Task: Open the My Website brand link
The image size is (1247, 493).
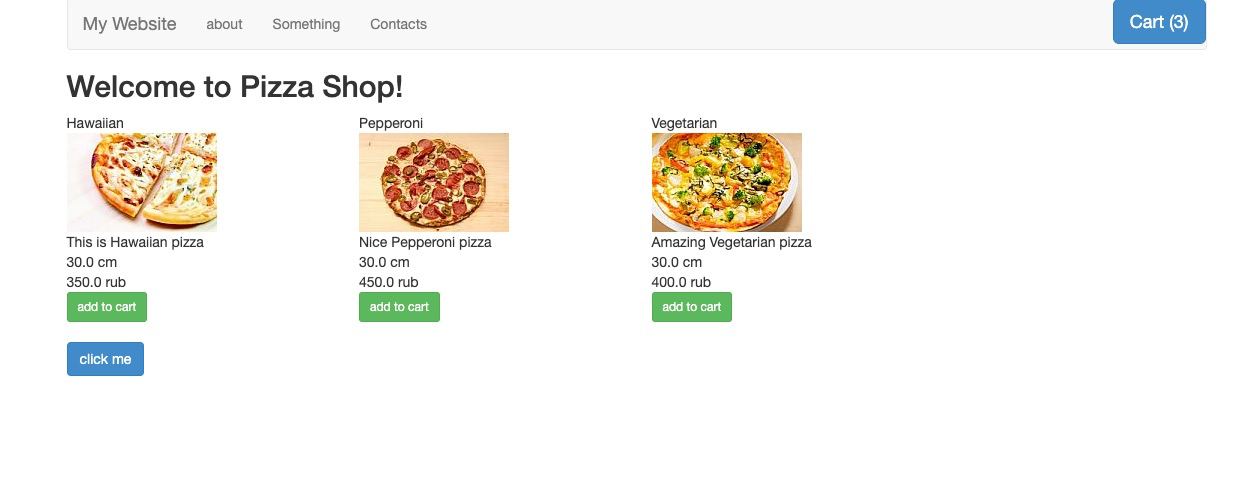Action: [x=129, y=24]
